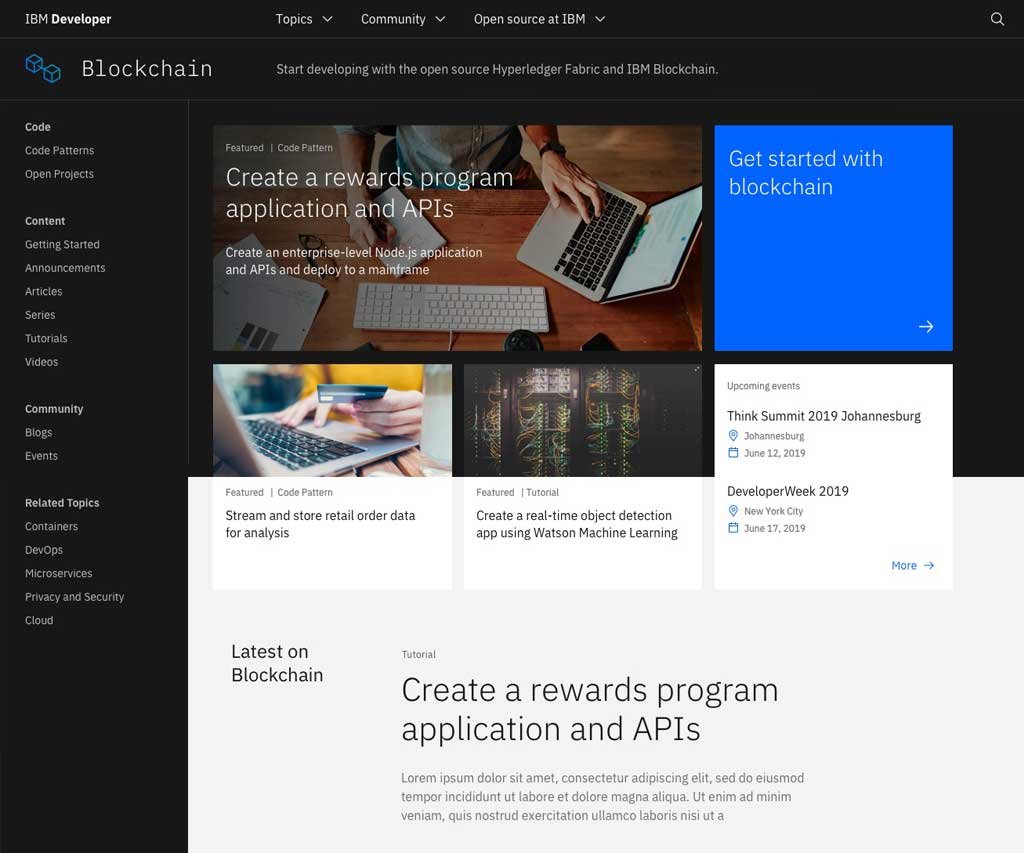
Task: Click the search magnifier icon
Action: point(997,19)
